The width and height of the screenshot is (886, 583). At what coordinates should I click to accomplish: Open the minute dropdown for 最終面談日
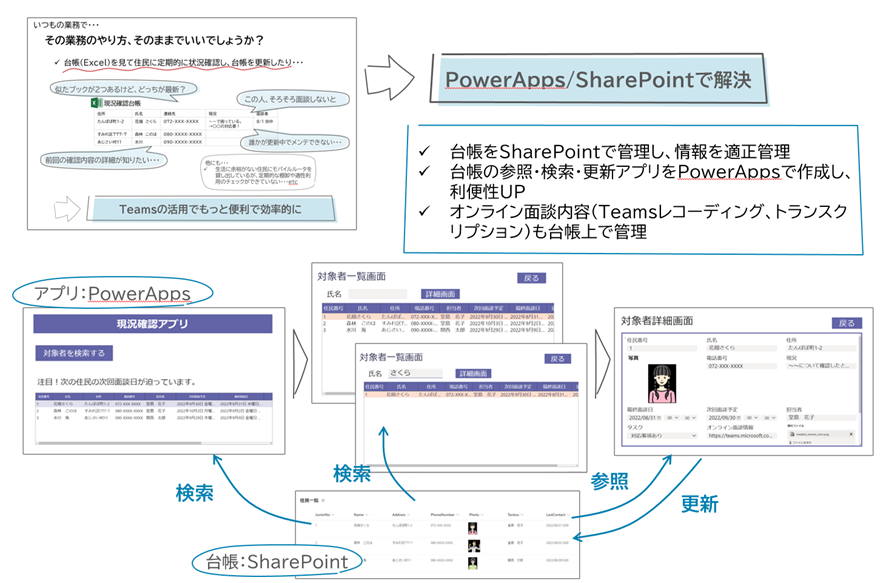[690, 418]
